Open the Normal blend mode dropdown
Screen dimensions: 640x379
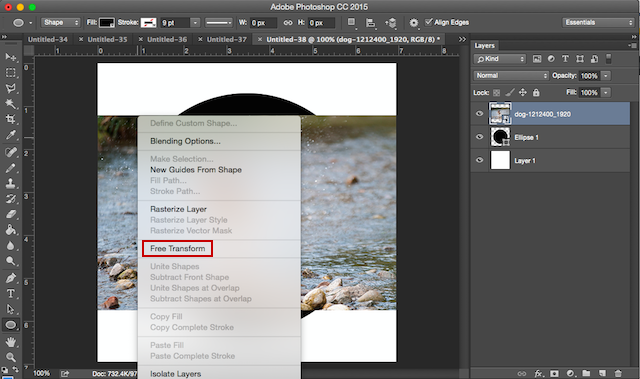[511, 75]
